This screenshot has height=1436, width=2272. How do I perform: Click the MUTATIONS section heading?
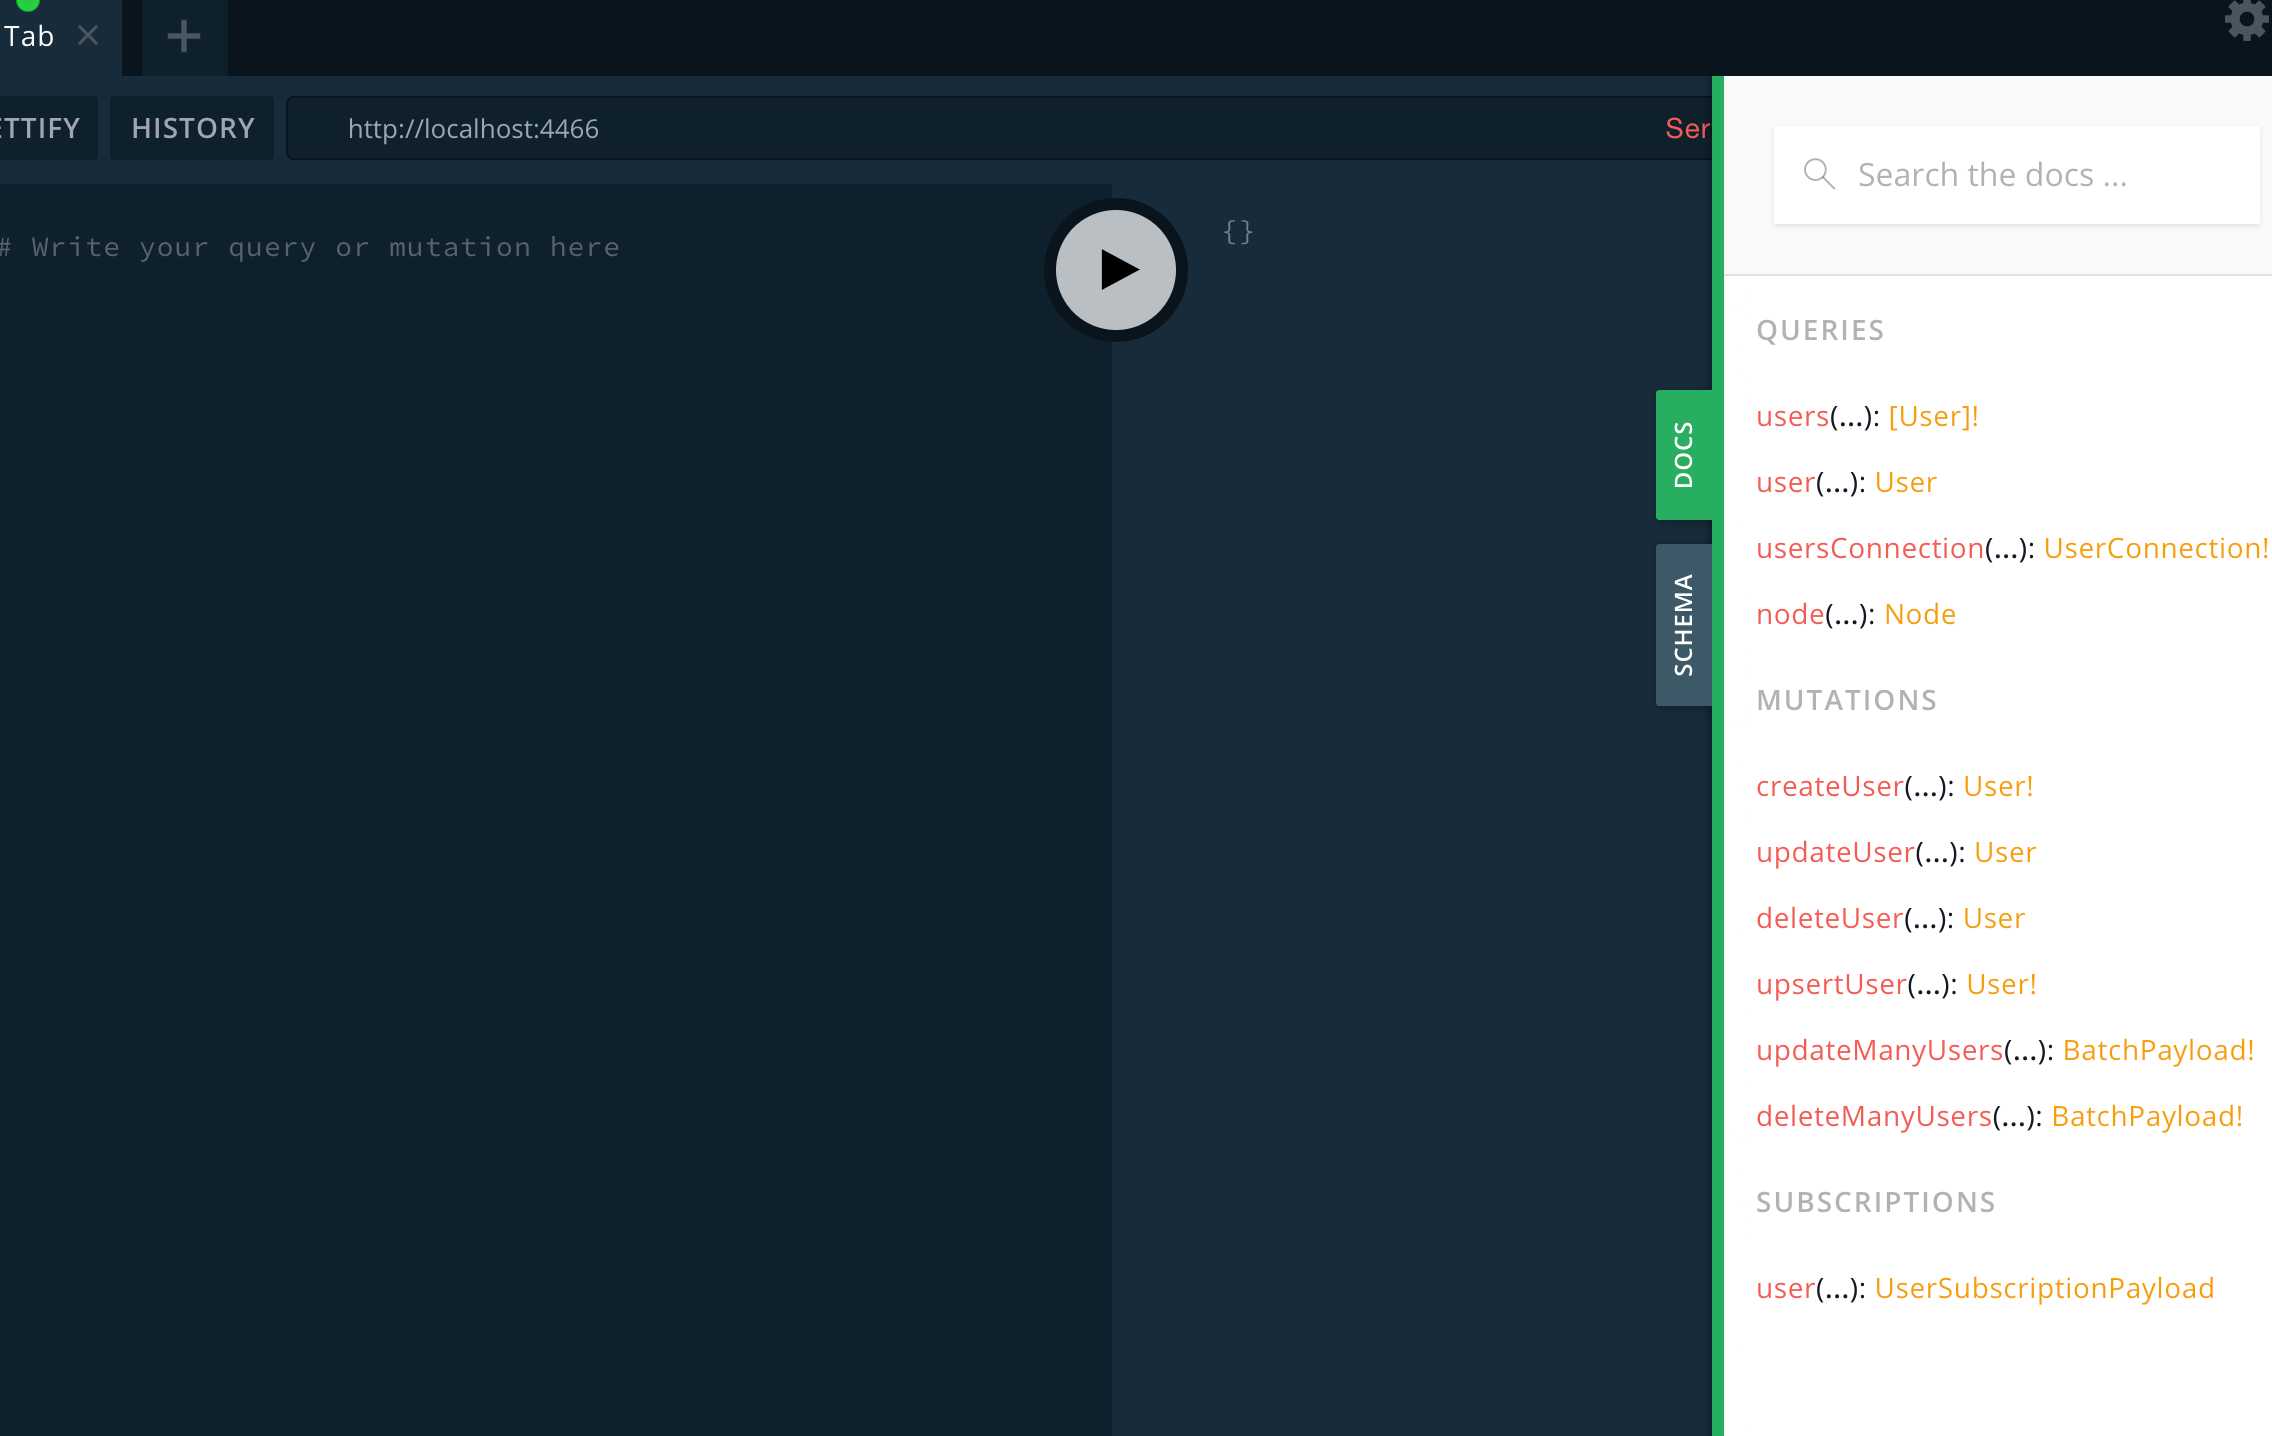point(1847,700)
